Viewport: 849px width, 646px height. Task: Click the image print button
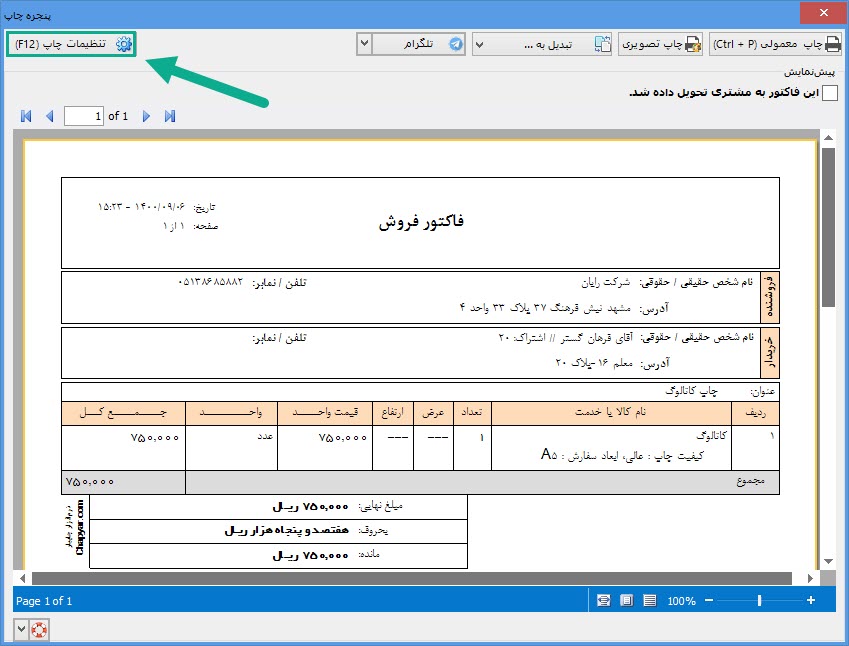pyautogui.click(x=661, y=44)
